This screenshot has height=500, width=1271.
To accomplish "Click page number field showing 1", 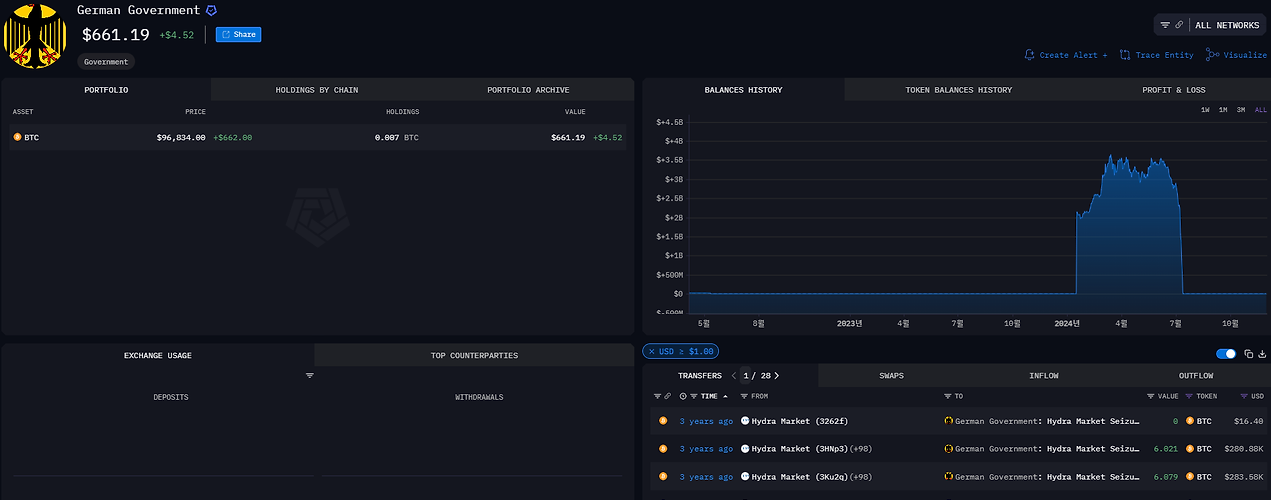I will point(745,376).
